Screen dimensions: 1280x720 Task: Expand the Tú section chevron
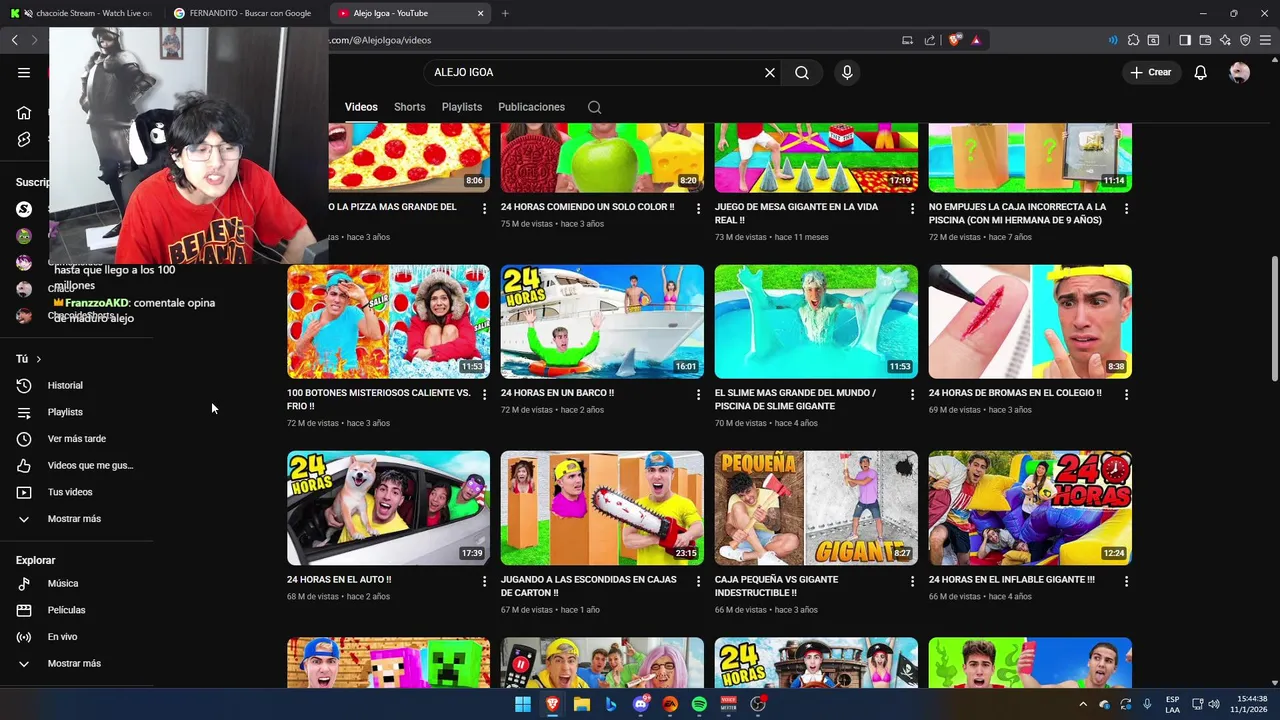click(x=38, y=359)
